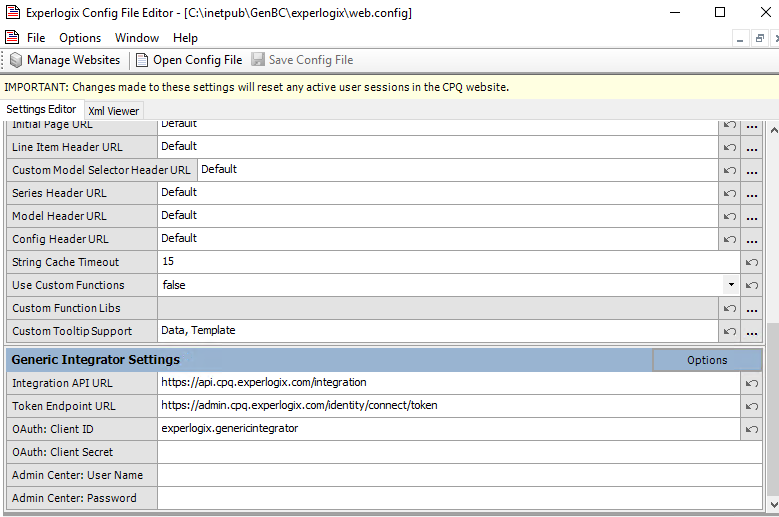Screen dimensions: 779x517
Task: Click the Use Custom Functions label
Action: (69, 285)
